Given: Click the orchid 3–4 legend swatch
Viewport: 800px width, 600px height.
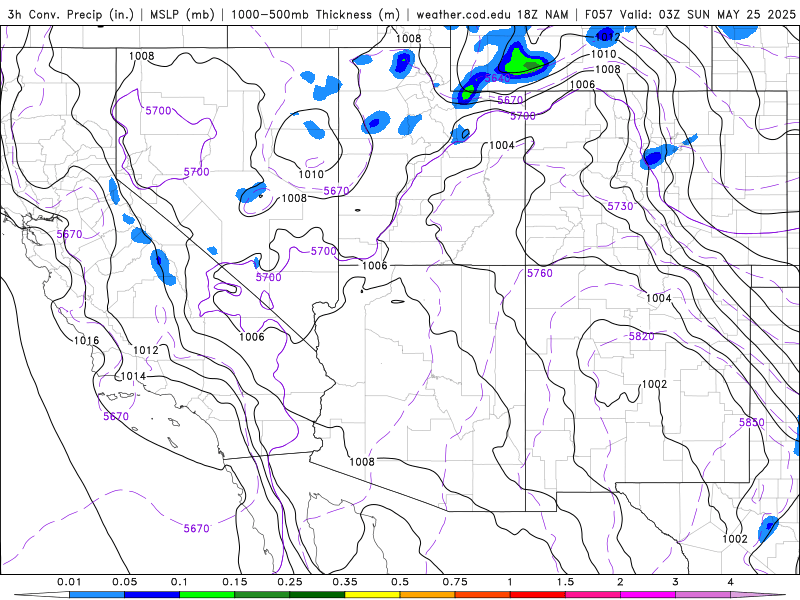Looking at the screenshot, I should pyautogui.click(x=703, y=595).
